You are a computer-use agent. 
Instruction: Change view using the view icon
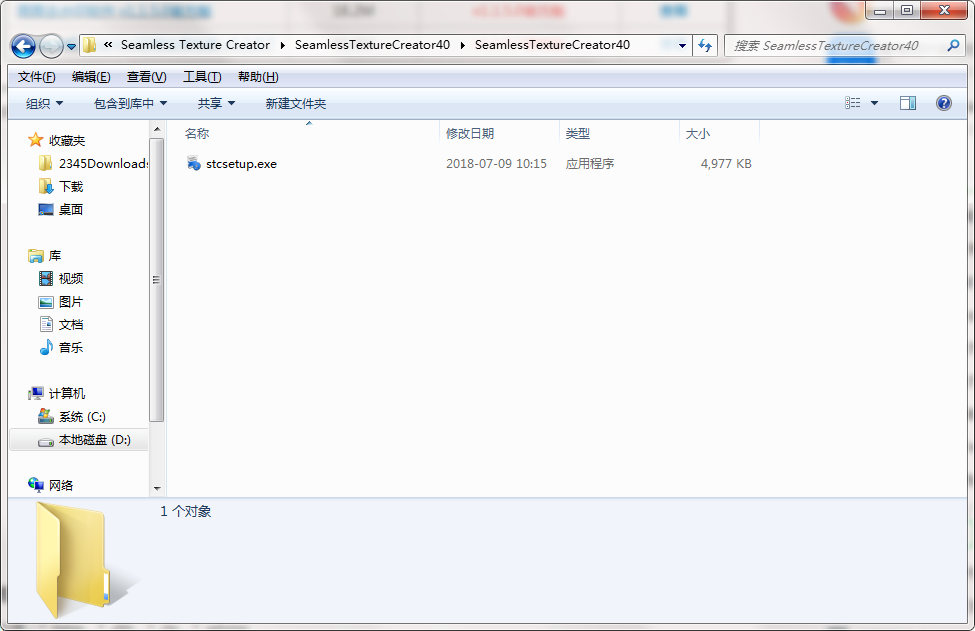(x=853, y=103)
